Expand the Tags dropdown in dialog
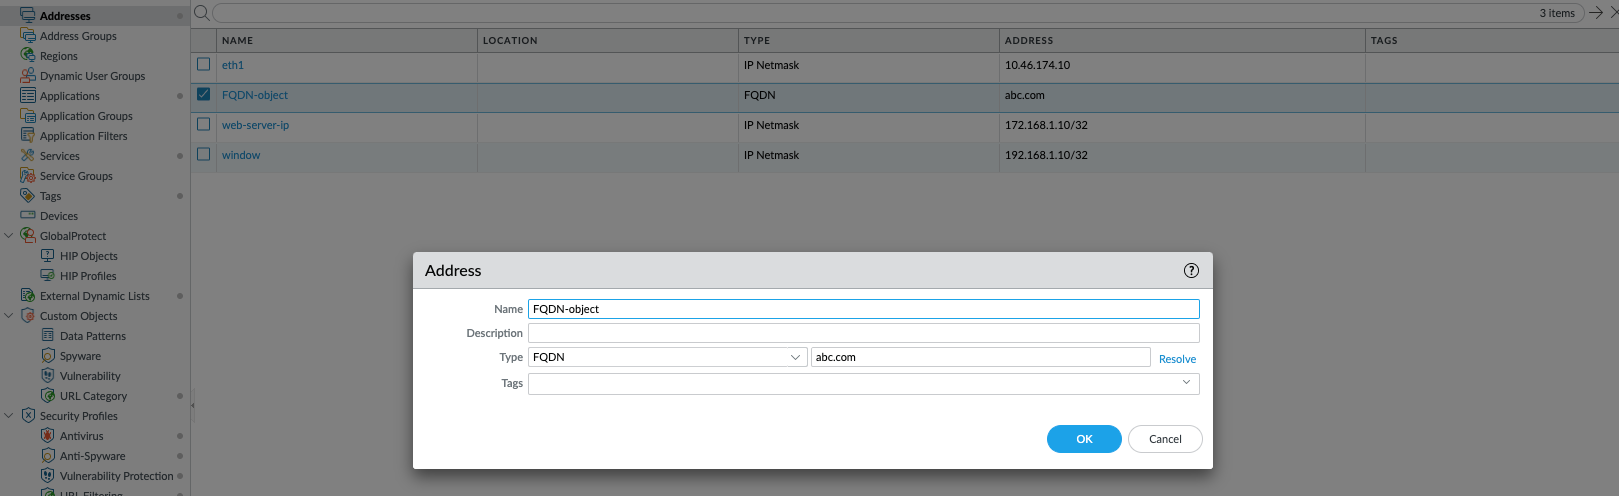Viewport: 1619px width, 496px height. click(x=1186, y=383)
